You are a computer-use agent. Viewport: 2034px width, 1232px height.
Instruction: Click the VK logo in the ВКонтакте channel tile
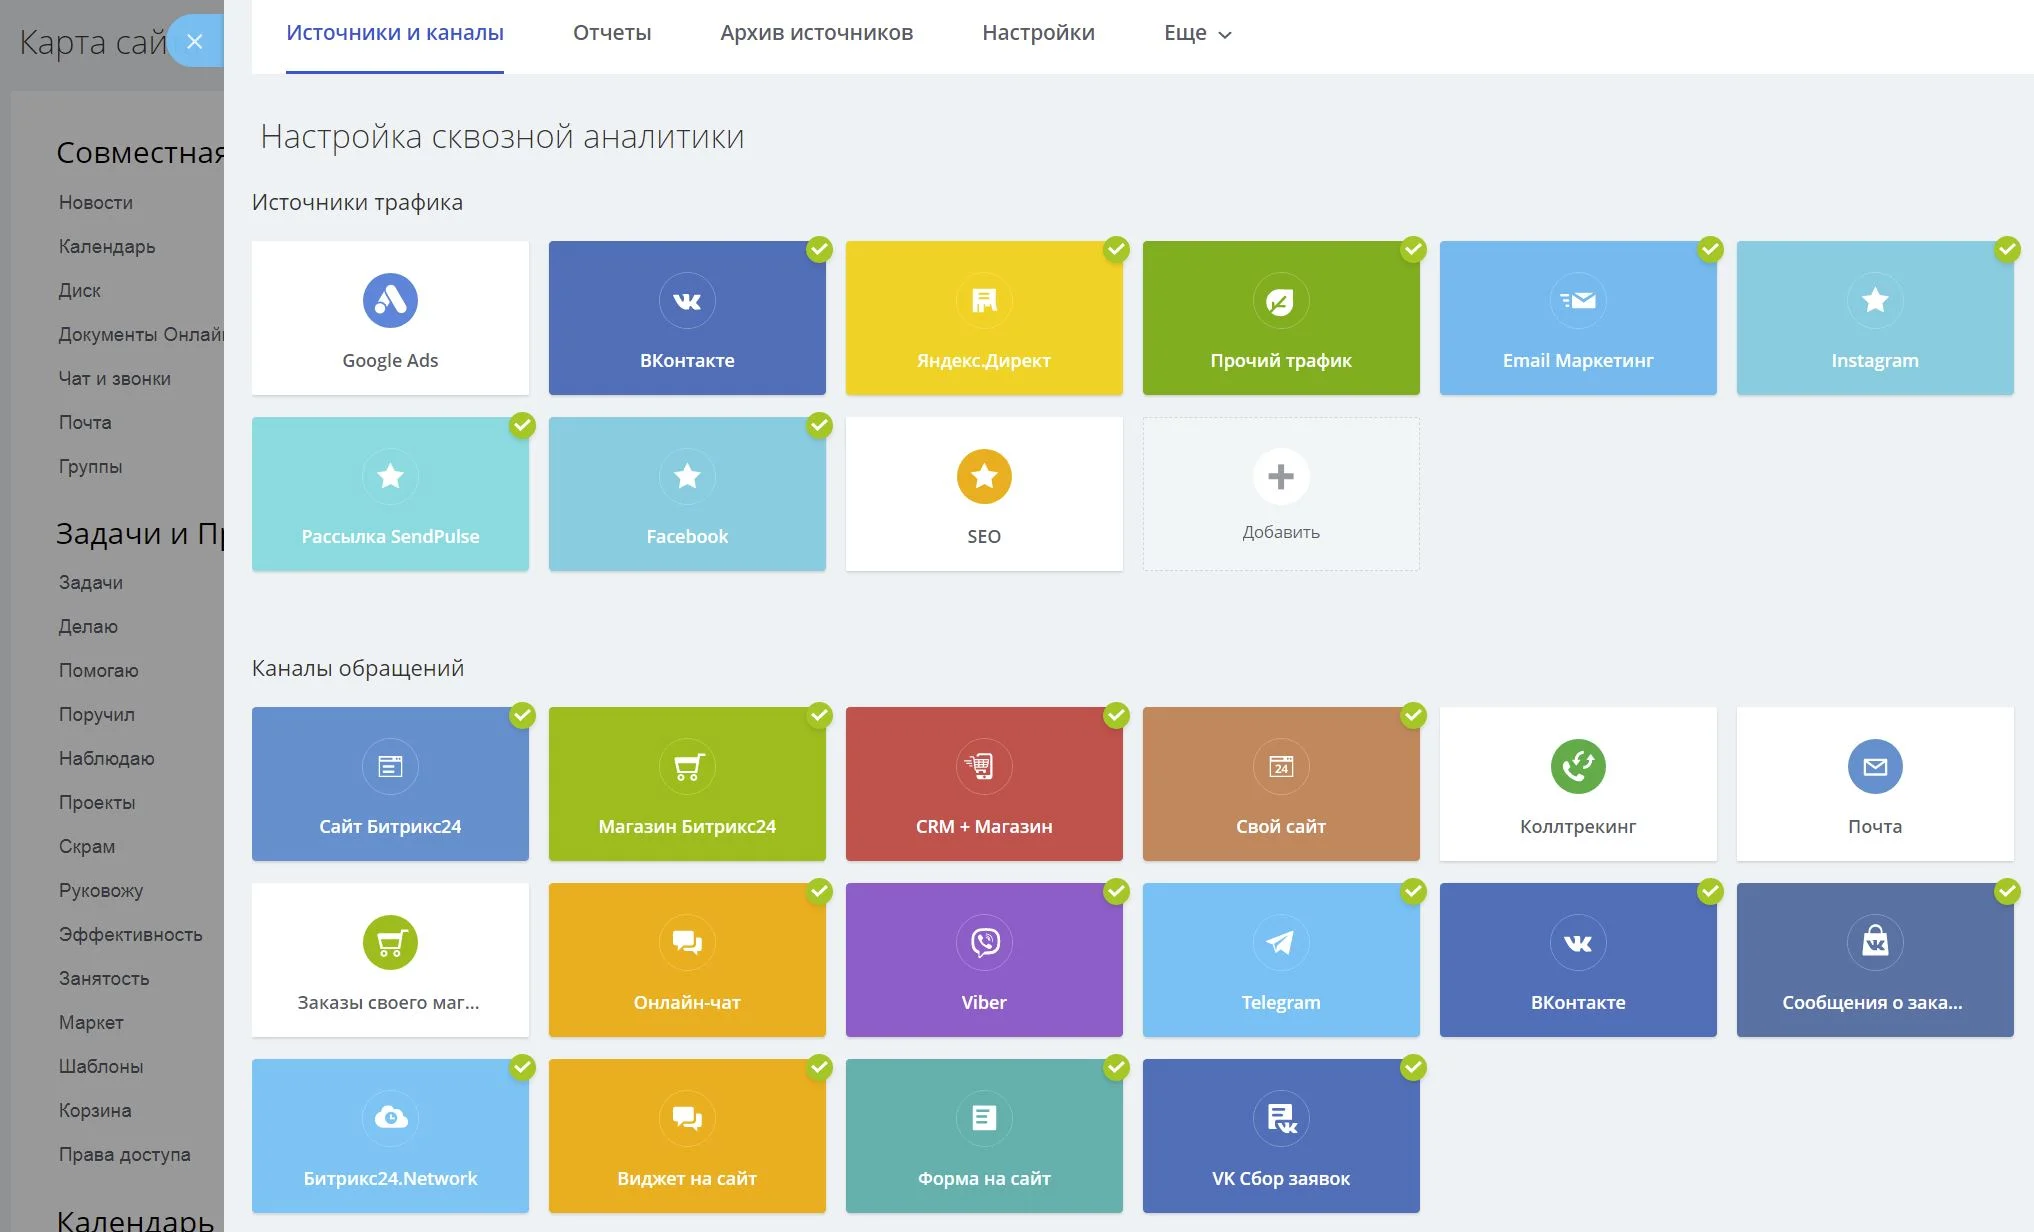[1577, 942]
